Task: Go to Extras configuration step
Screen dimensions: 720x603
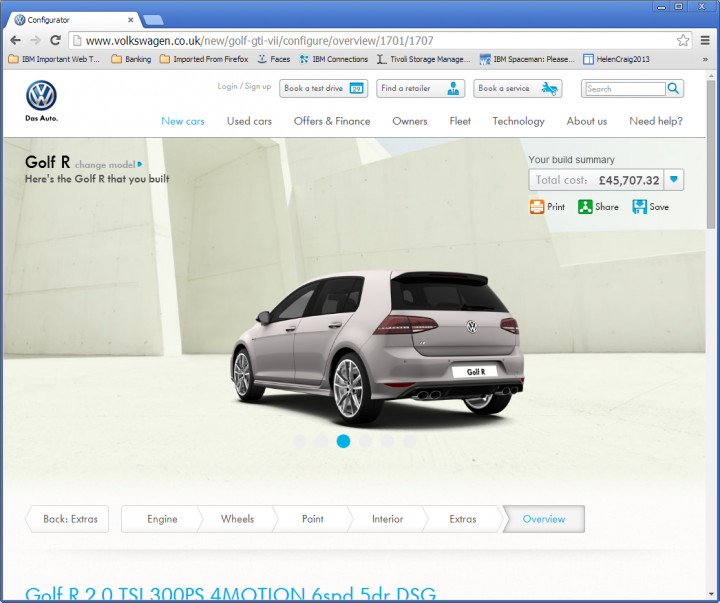Action: [463, 519]
